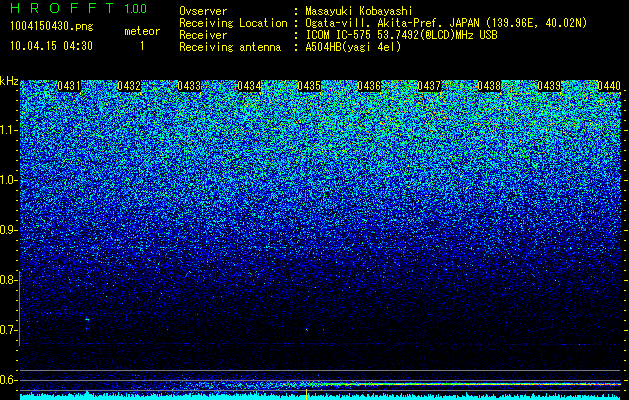Click the observer name Masayuki Kobayashi

359,12
